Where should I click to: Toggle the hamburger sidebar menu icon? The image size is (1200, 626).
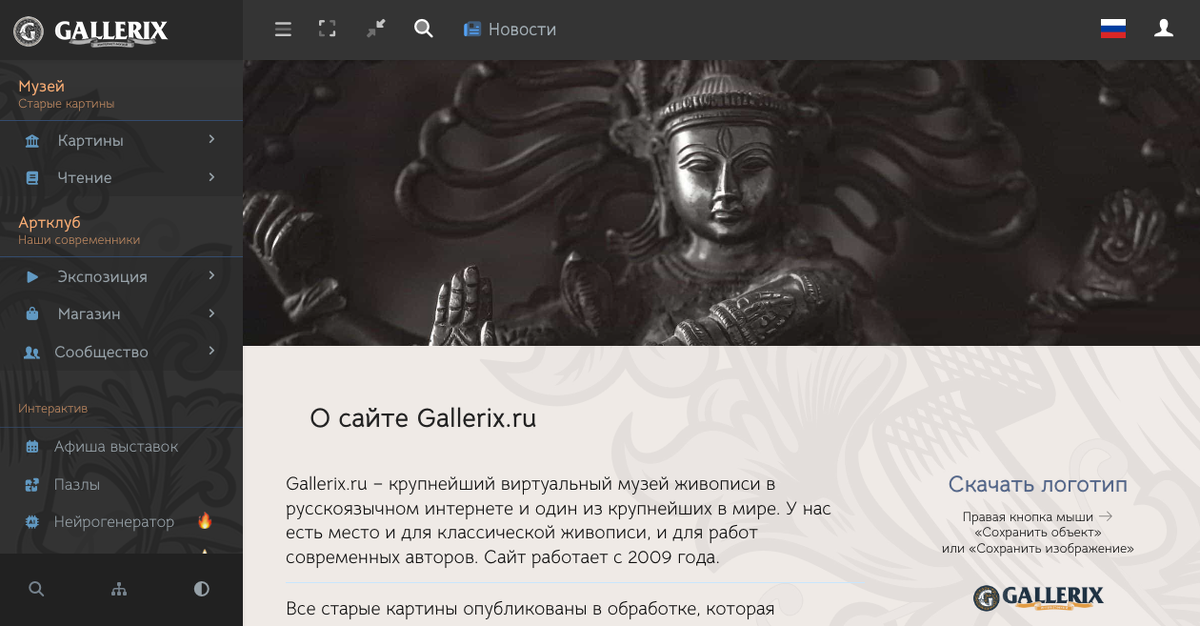pyautogui.click(x=283, y=29)
